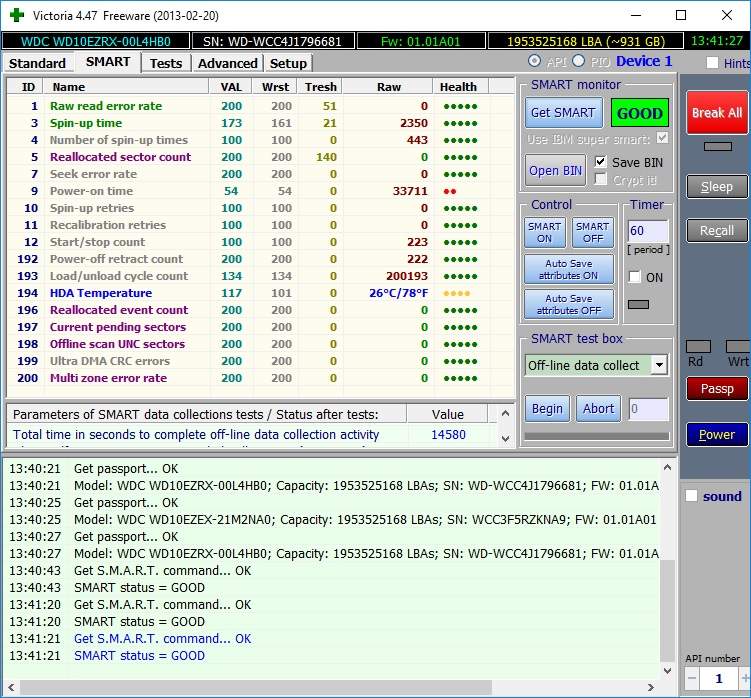This screenshot has width=751, height=698.
Task: Switch to the Tests tab
Action: click(x=166, y=63)
